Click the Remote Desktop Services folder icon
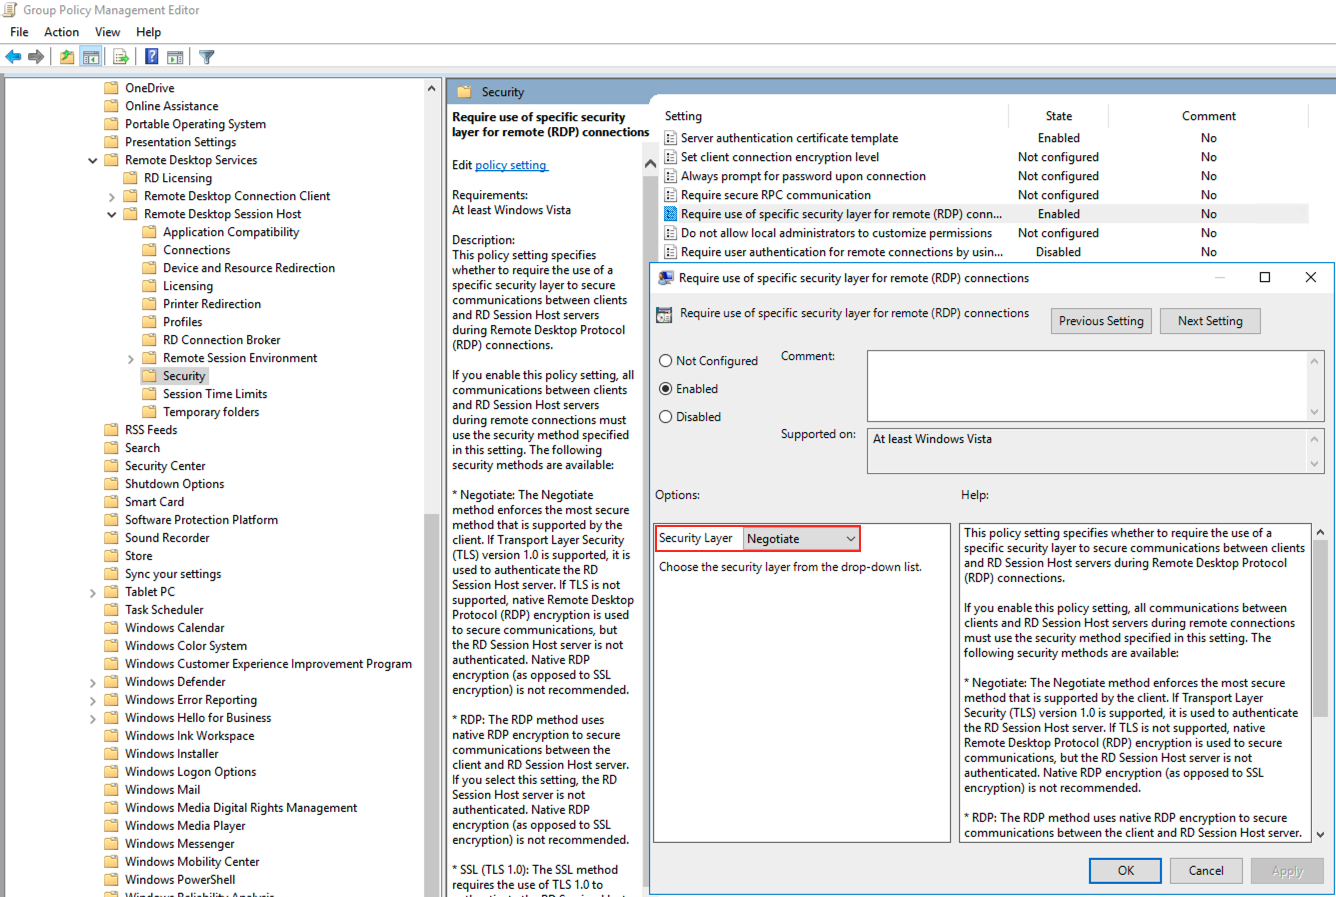 coord(111,160)
